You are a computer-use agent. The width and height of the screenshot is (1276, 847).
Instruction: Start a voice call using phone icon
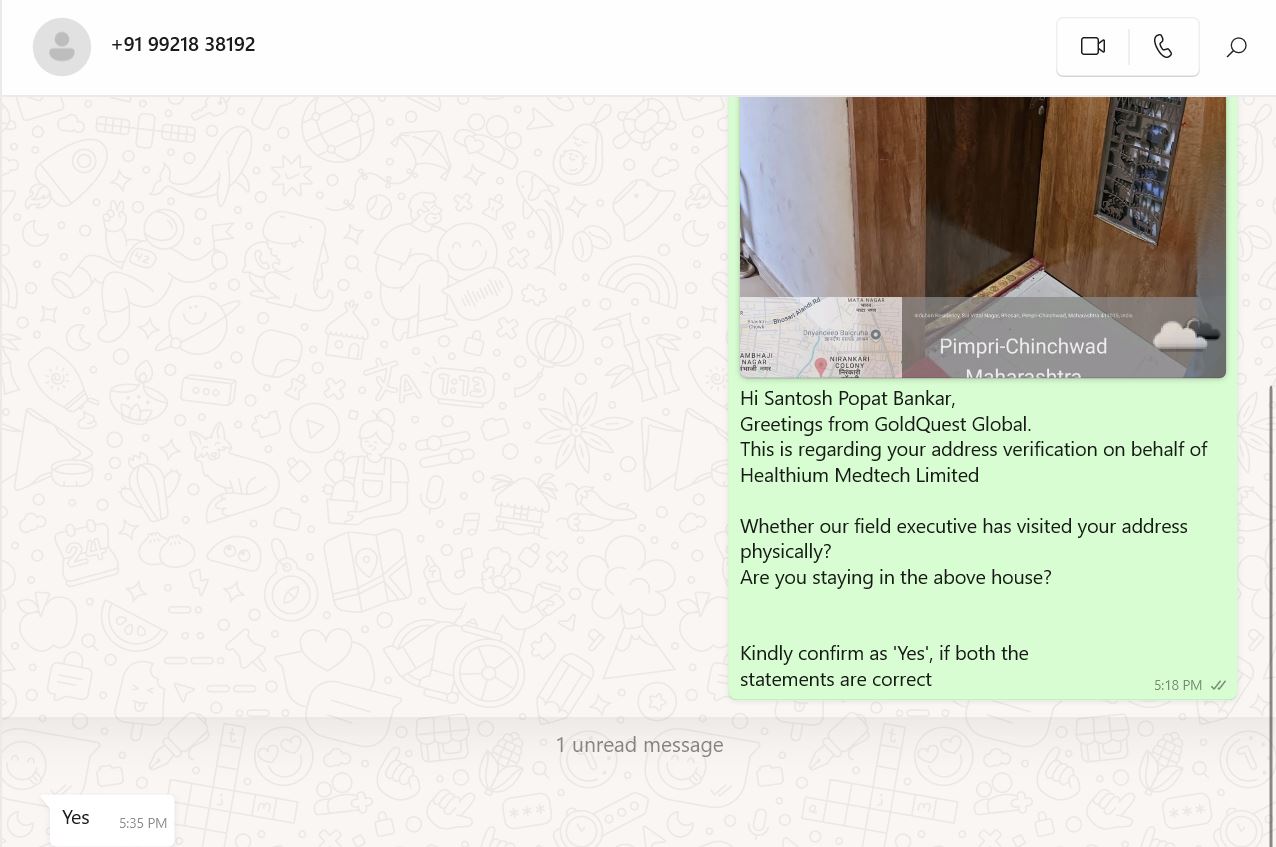(1163, 46)
